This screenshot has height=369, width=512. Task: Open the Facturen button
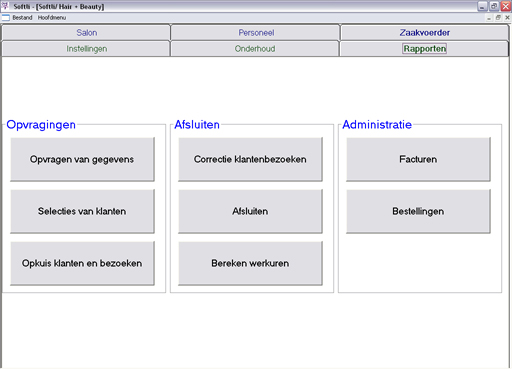(418, 159)
